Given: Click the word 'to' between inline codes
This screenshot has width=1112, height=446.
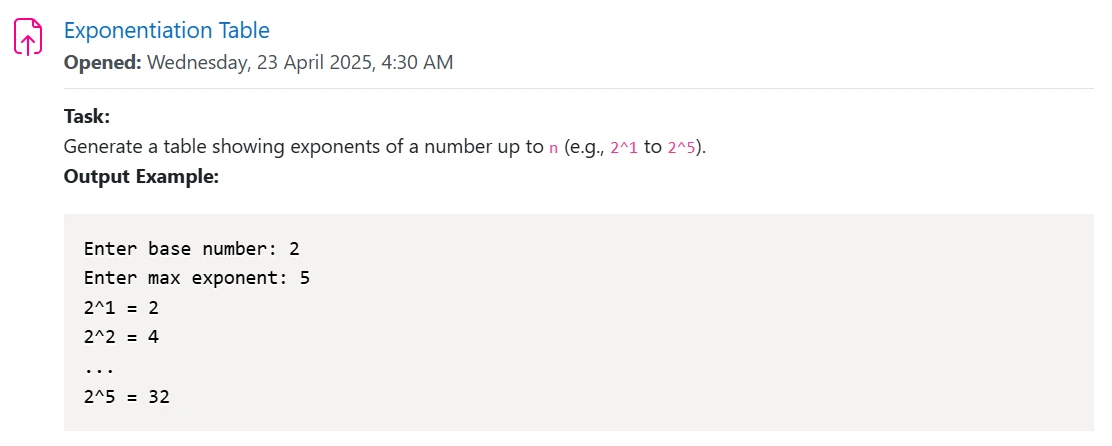Looking at the screenshot, I should click(x=652, y=147).
